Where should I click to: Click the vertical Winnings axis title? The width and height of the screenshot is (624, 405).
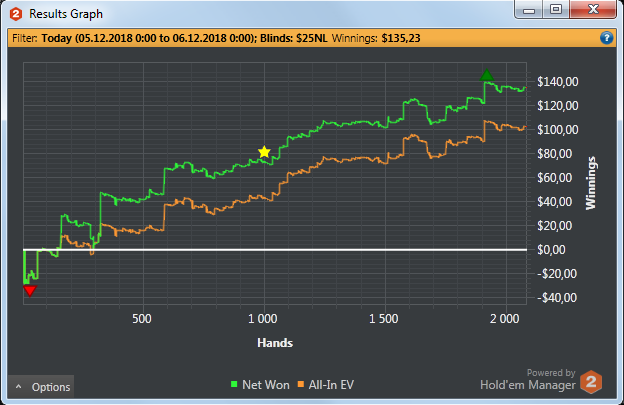point(591,183)
